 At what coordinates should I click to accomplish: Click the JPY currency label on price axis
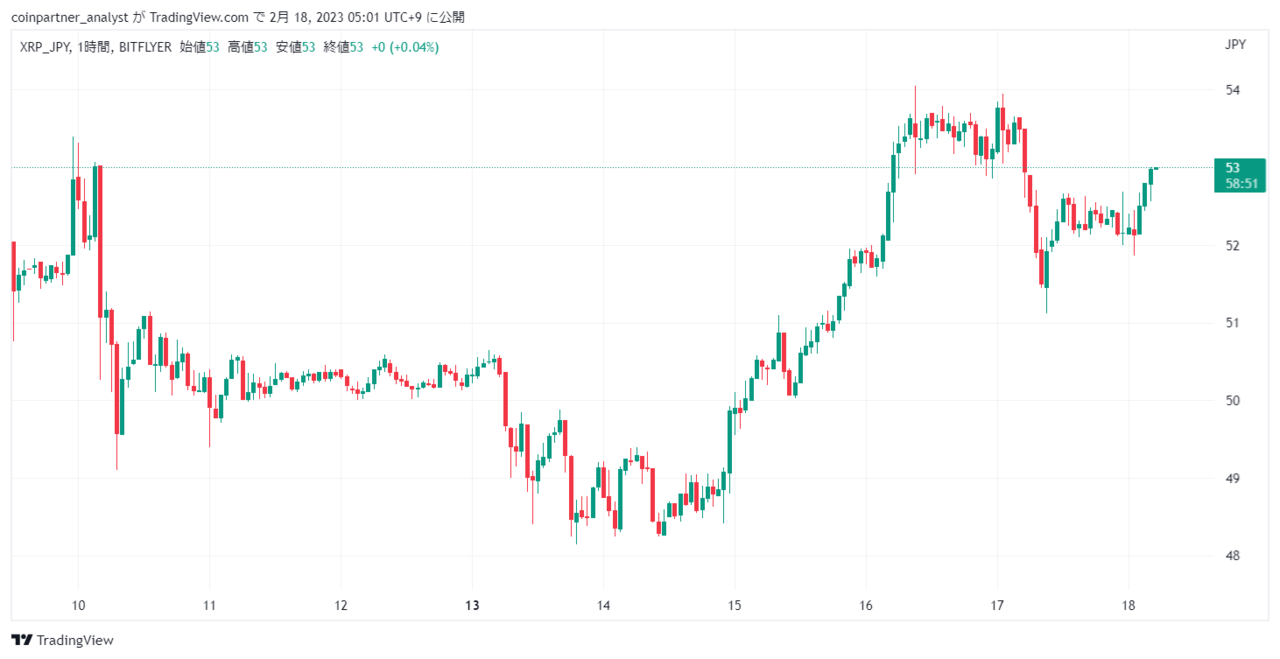click(x=1235, y=44)
